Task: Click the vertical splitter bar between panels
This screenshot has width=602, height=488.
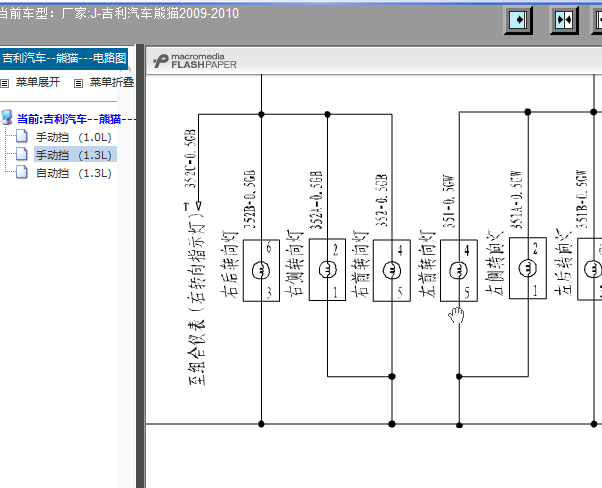Action: 140,266
